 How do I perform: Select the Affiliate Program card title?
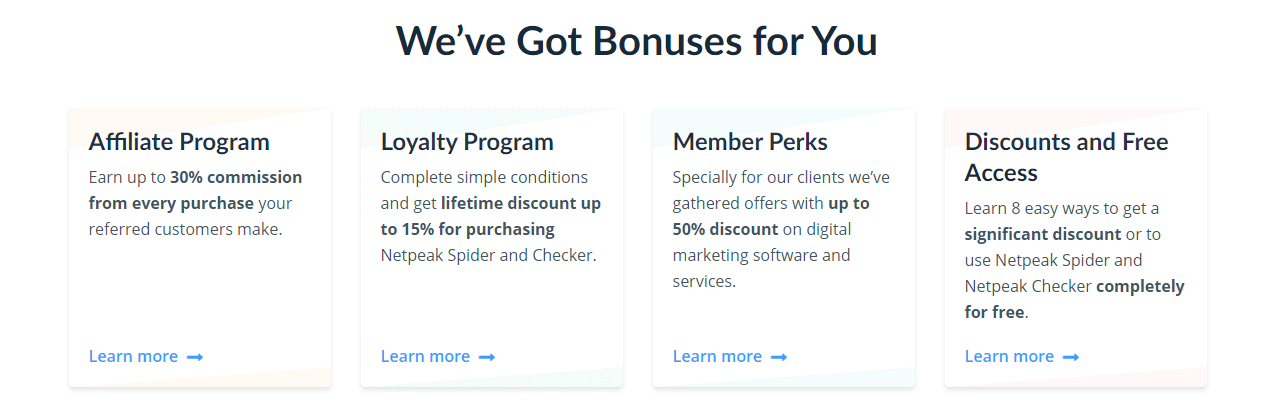click(x=179, y=142)
